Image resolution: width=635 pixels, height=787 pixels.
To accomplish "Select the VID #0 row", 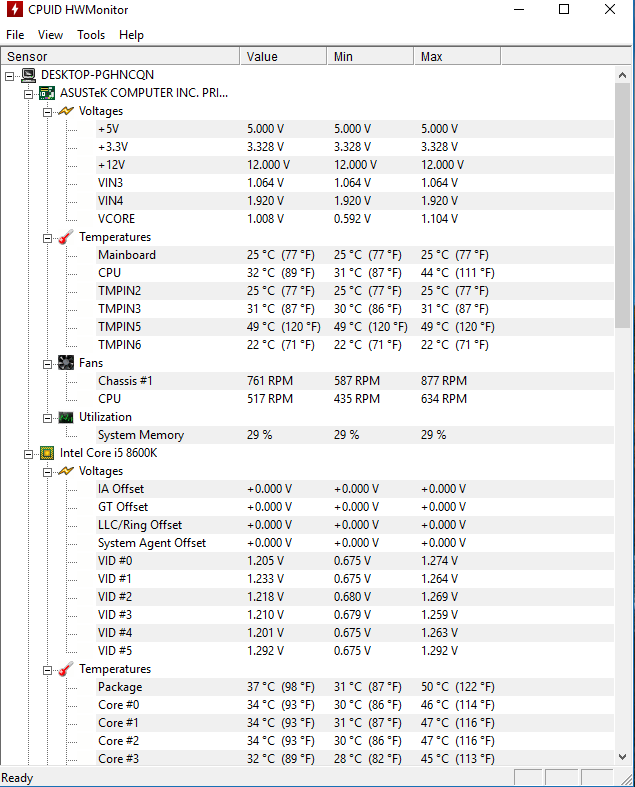I will point(355,561).
